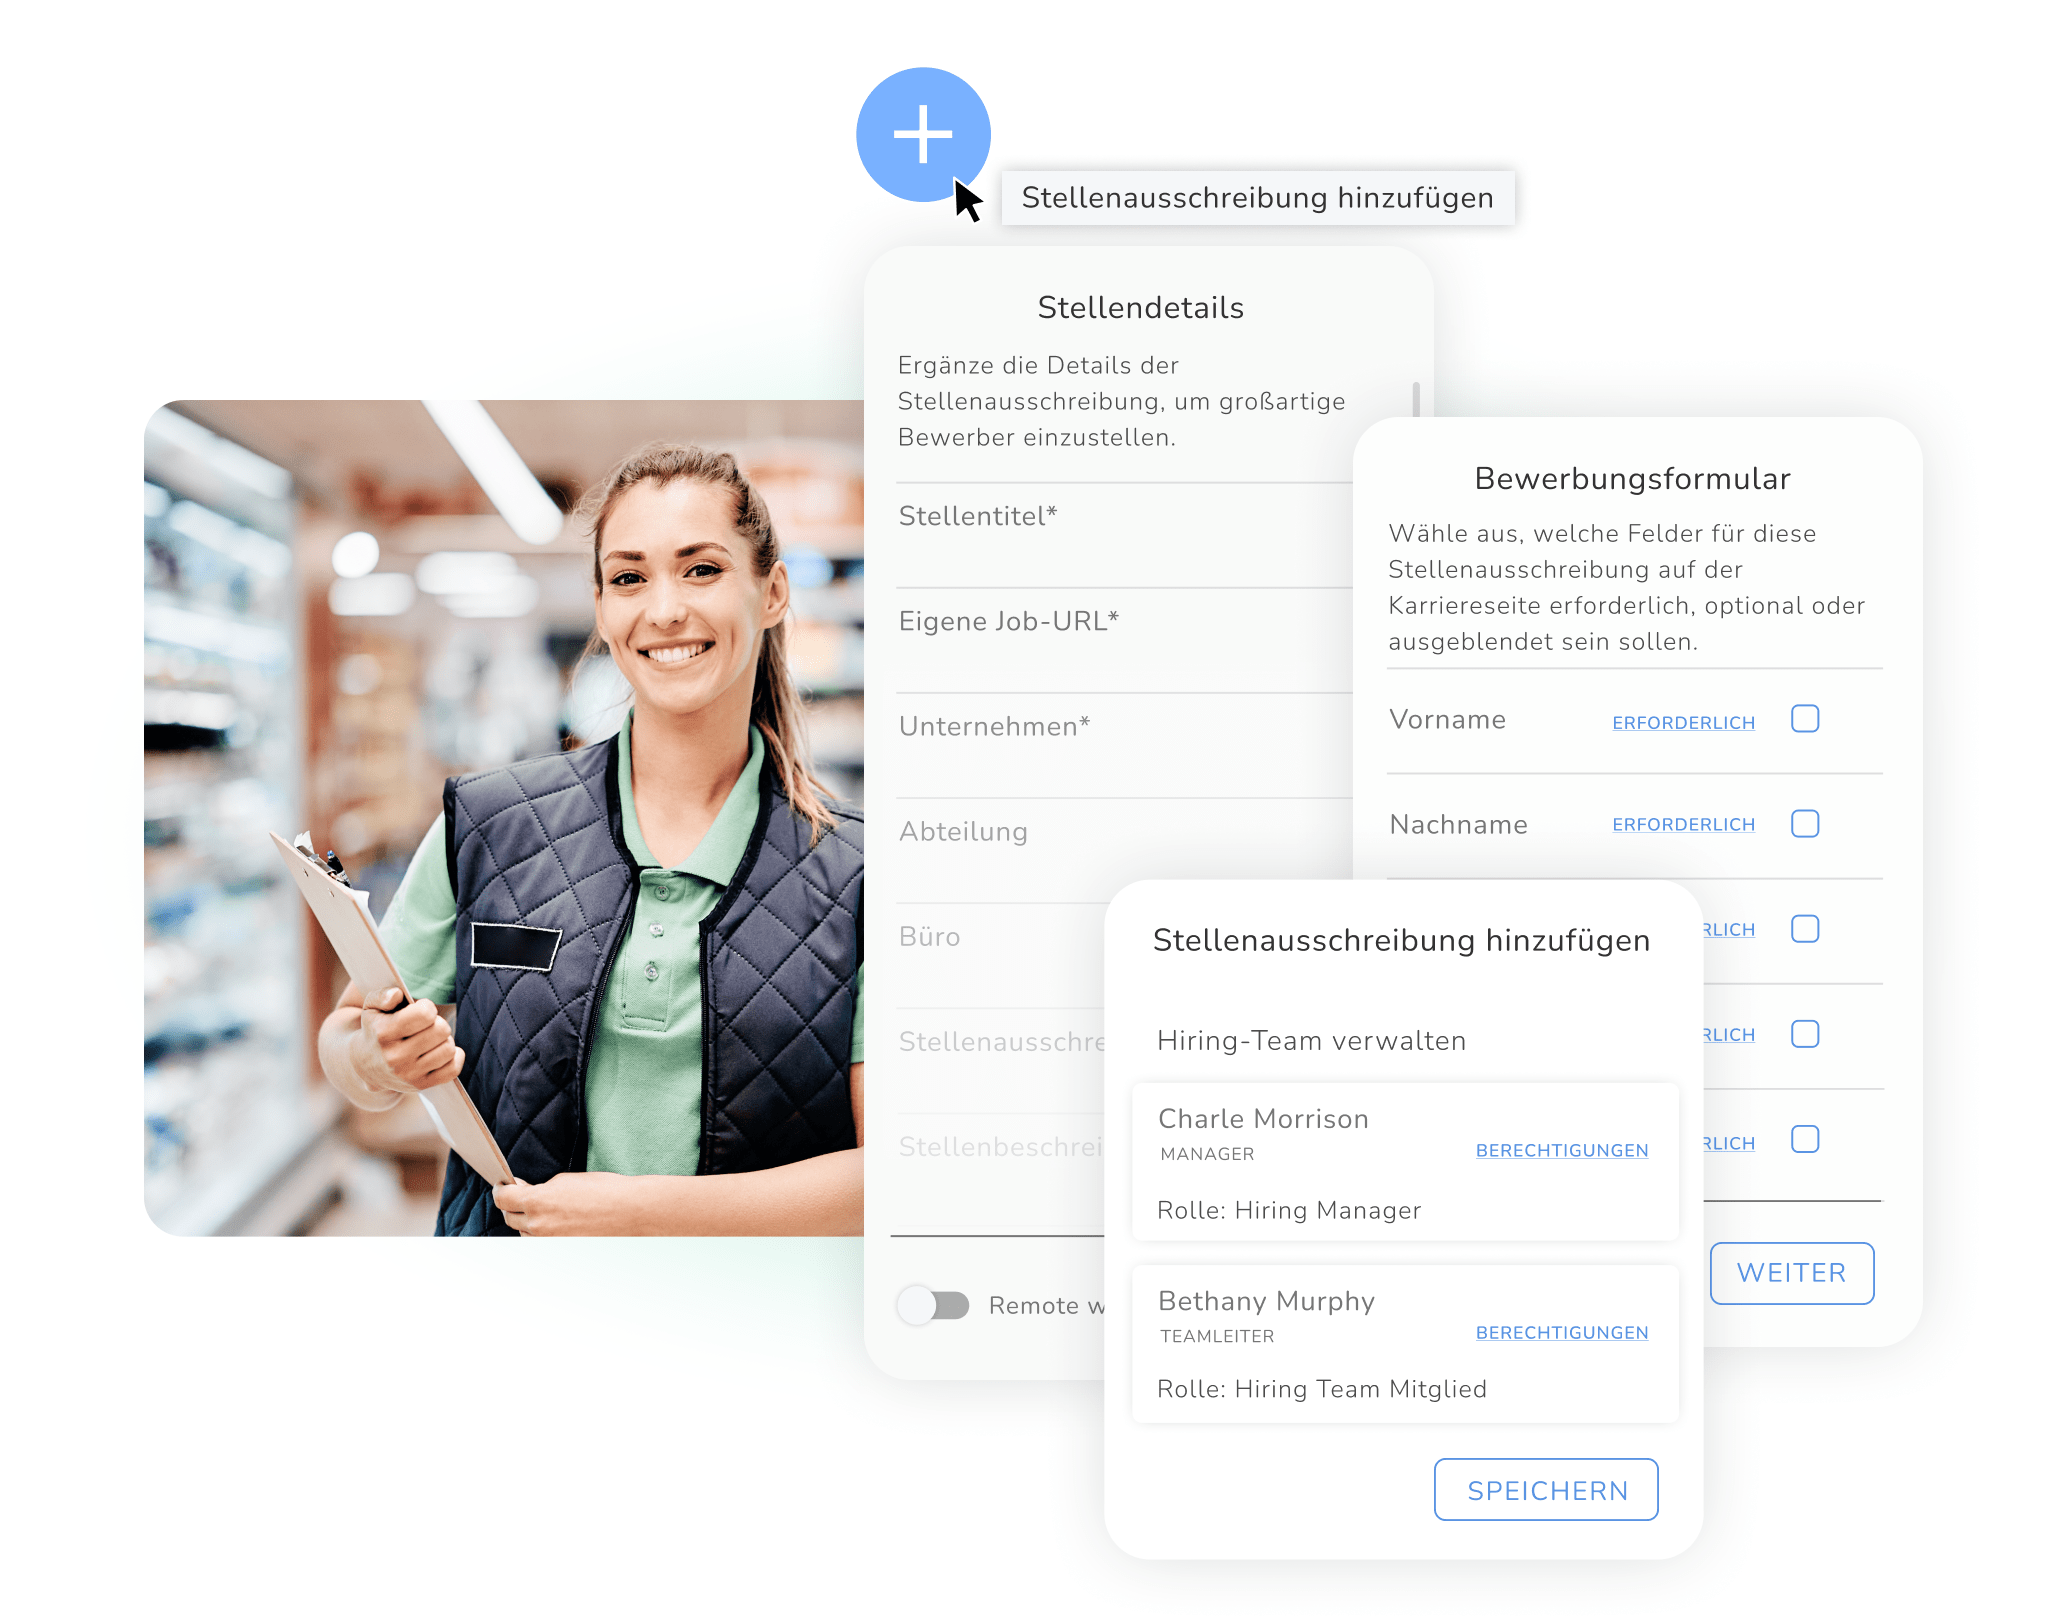The height and width of the screenshot is (1620, 2070).
Task: Click the Eigene Job-URL input field
Action: pos(1125,640)
